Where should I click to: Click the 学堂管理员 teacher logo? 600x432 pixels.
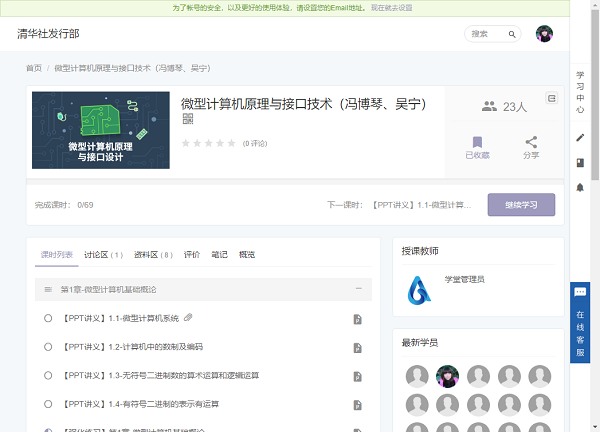click(x=419, y=290)
